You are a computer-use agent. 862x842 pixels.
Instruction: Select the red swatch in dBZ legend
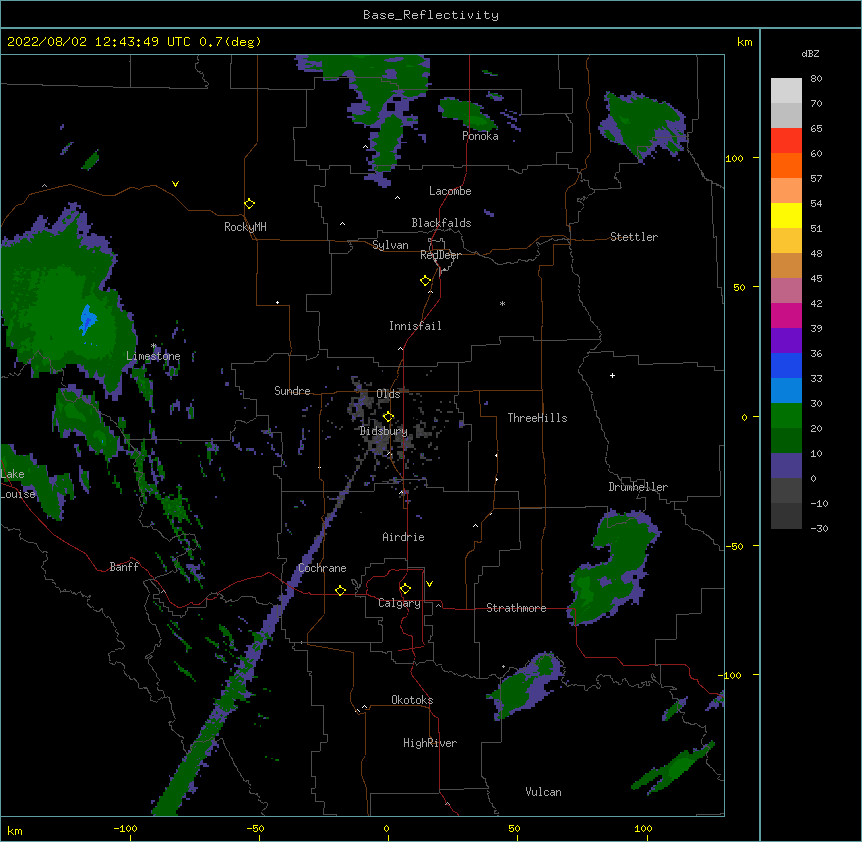click(786, 140)
